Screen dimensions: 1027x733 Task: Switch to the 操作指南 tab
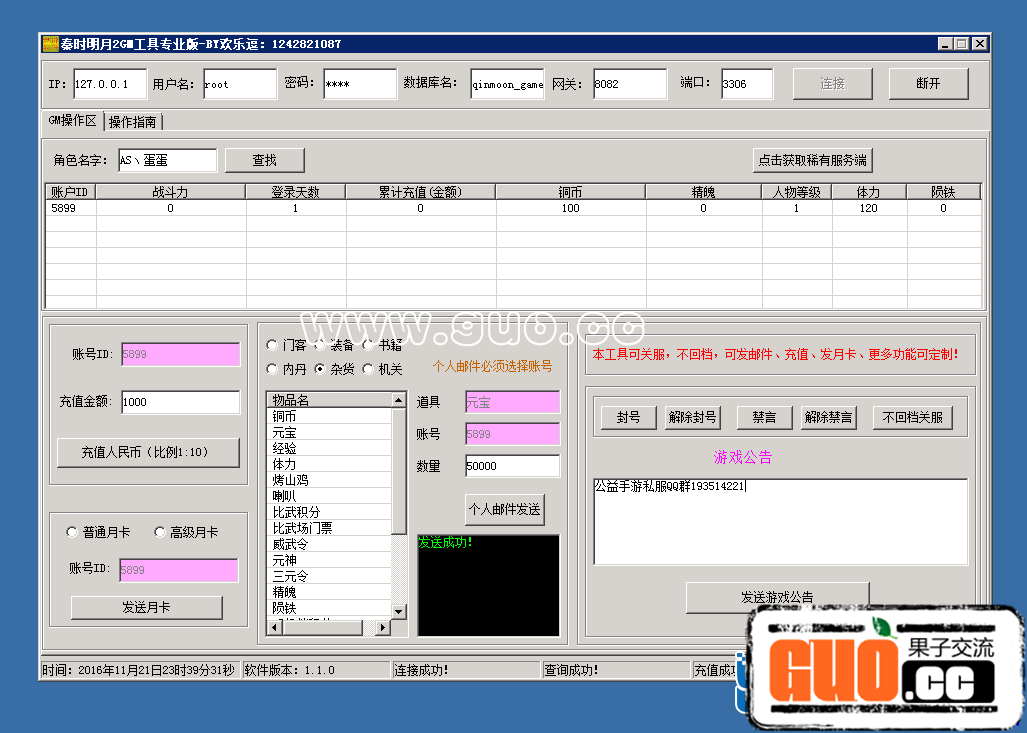tap(133, 122)
